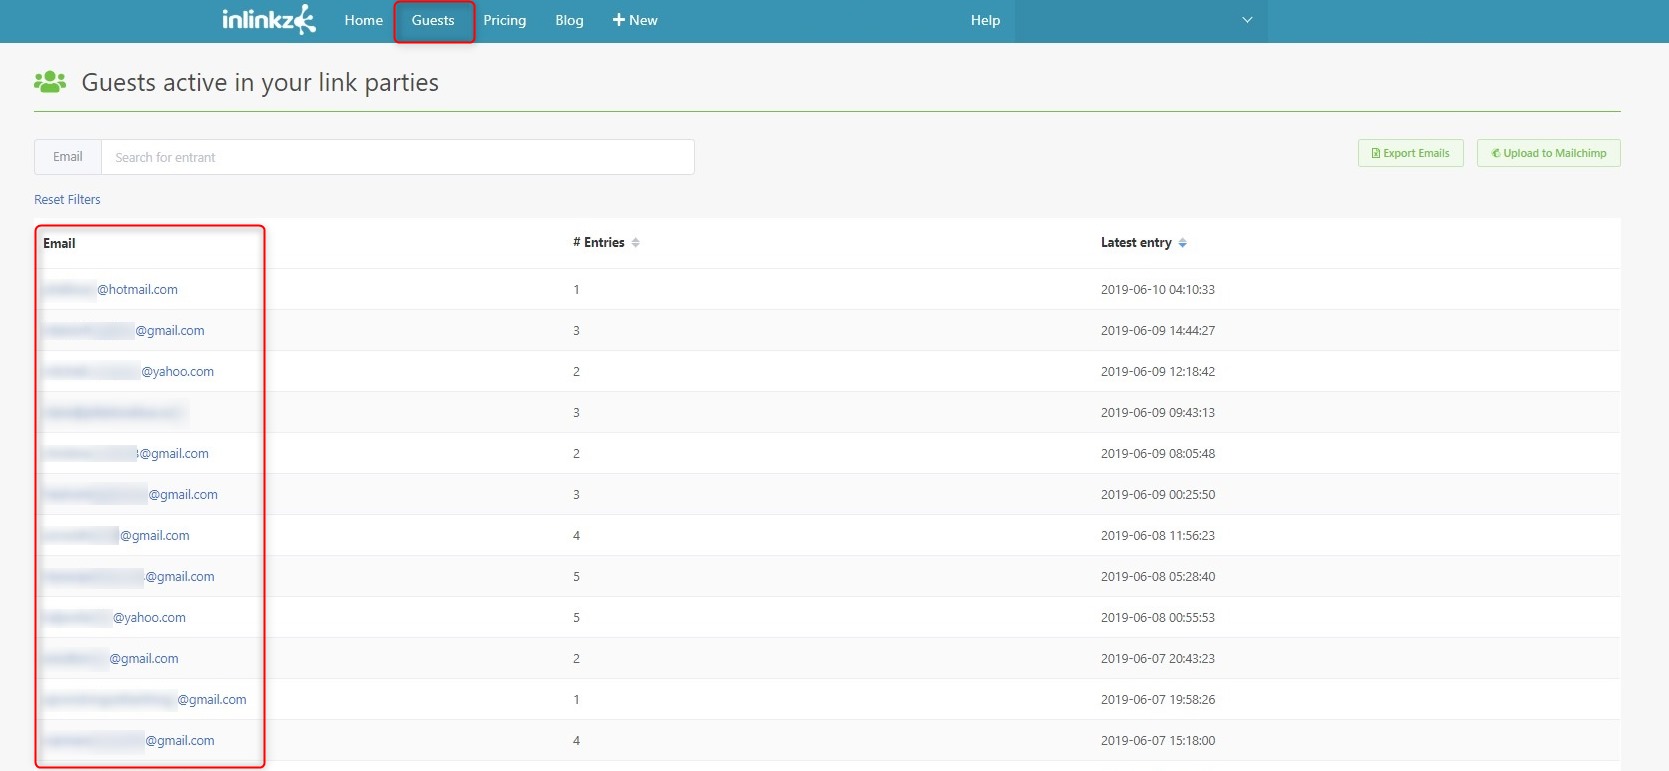Select timestamp 2019-06-08 11:56:23
The image size is (1669, 771).
click(1158, 536)
